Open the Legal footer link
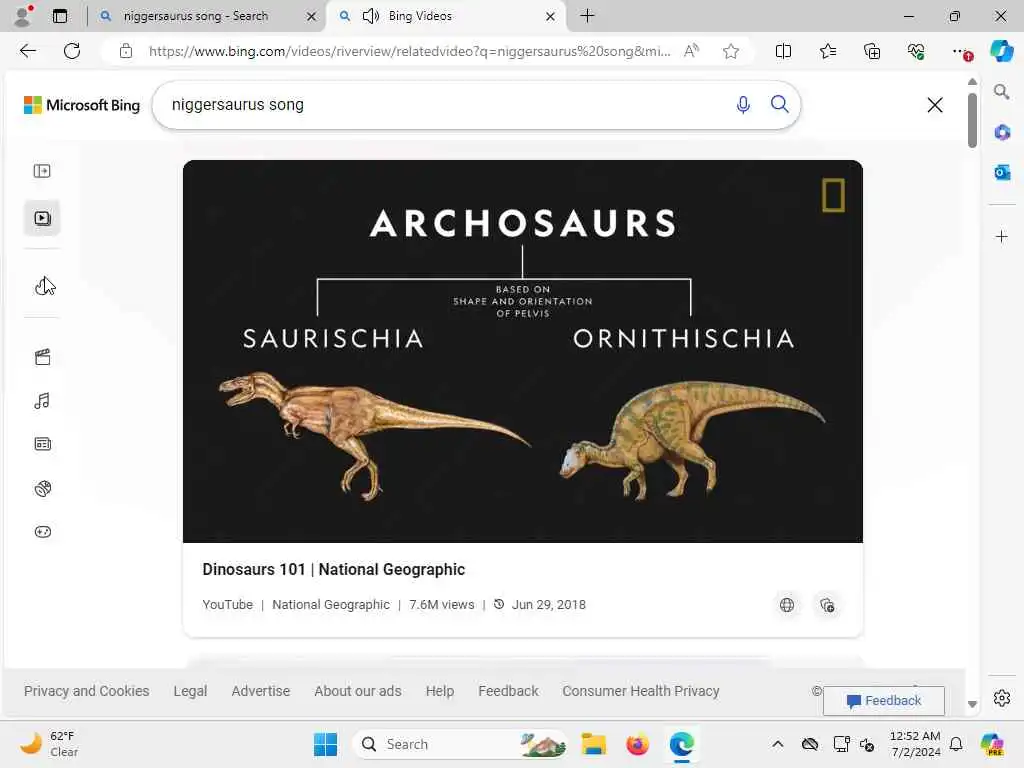1024x768 pixels. click(190, 691)
